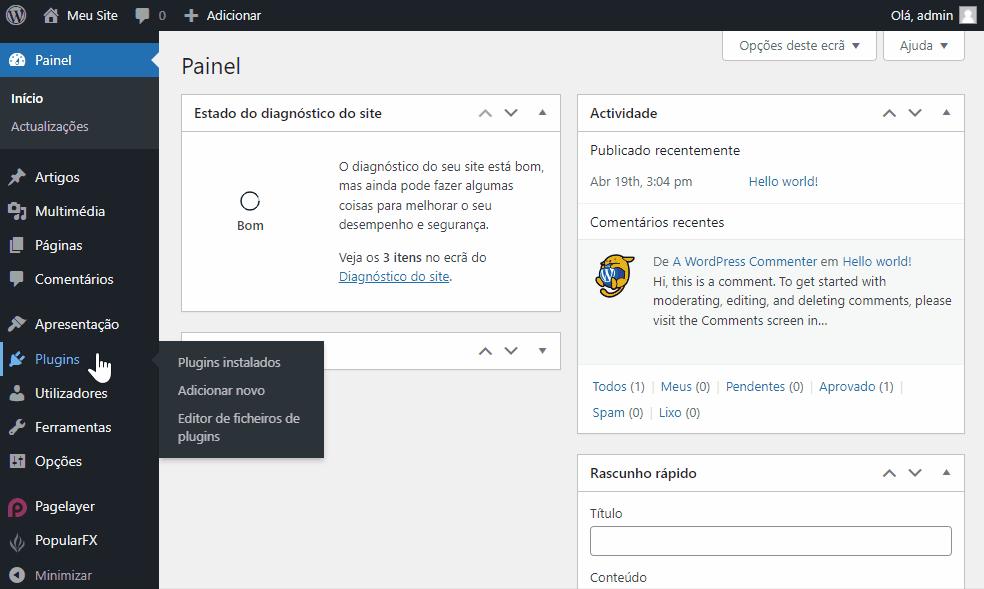Open the Multimédia menu label
Viewport: 984px width, 589px height.
tap(70, 211)
